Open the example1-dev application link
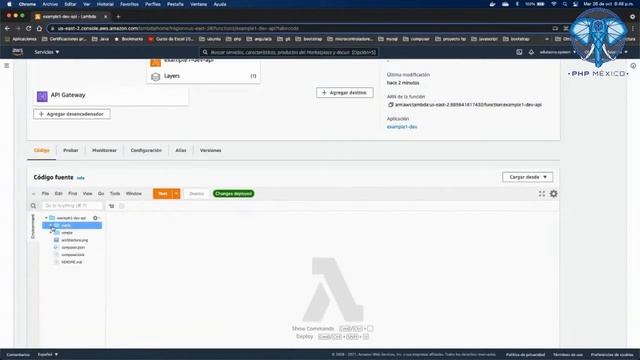This screenshot has width=640, height=360. coord(402,127)
